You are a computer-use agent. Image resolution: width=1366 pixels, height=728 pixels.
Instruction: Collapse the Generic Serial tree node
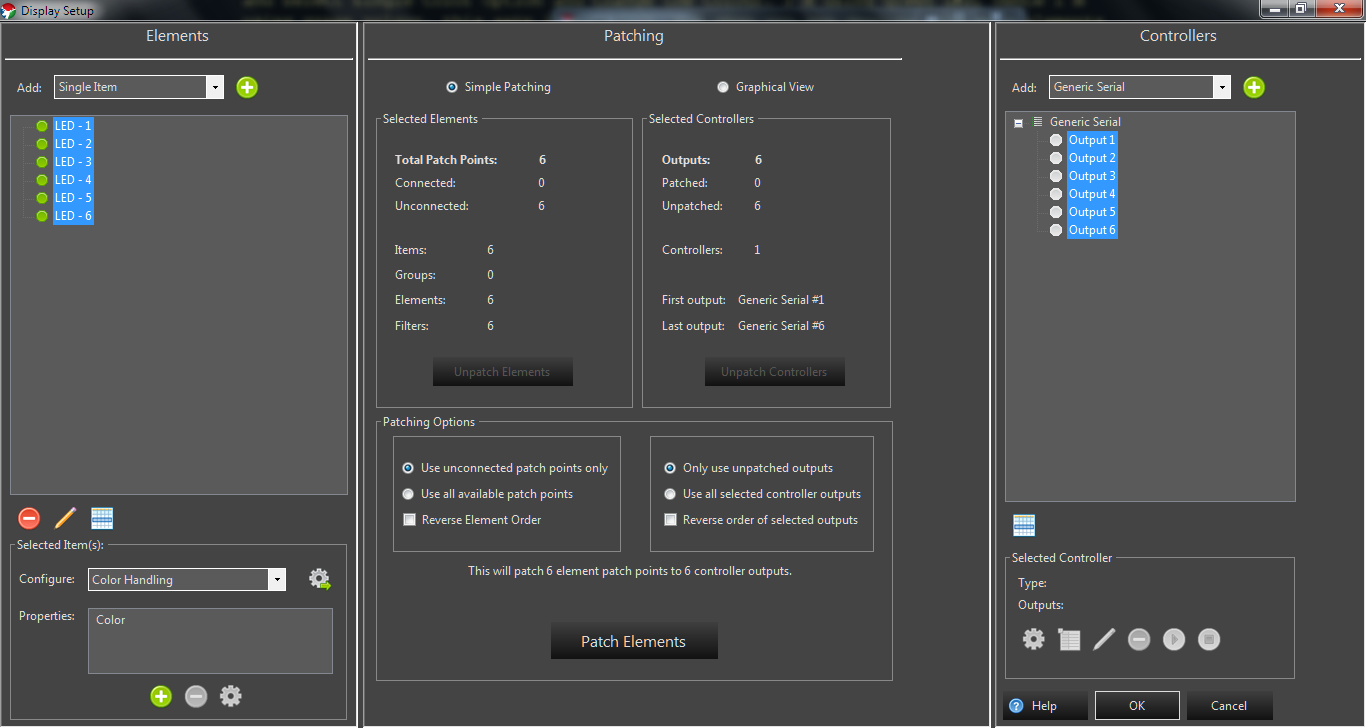pyautogui.click(x=1019, y=123)
